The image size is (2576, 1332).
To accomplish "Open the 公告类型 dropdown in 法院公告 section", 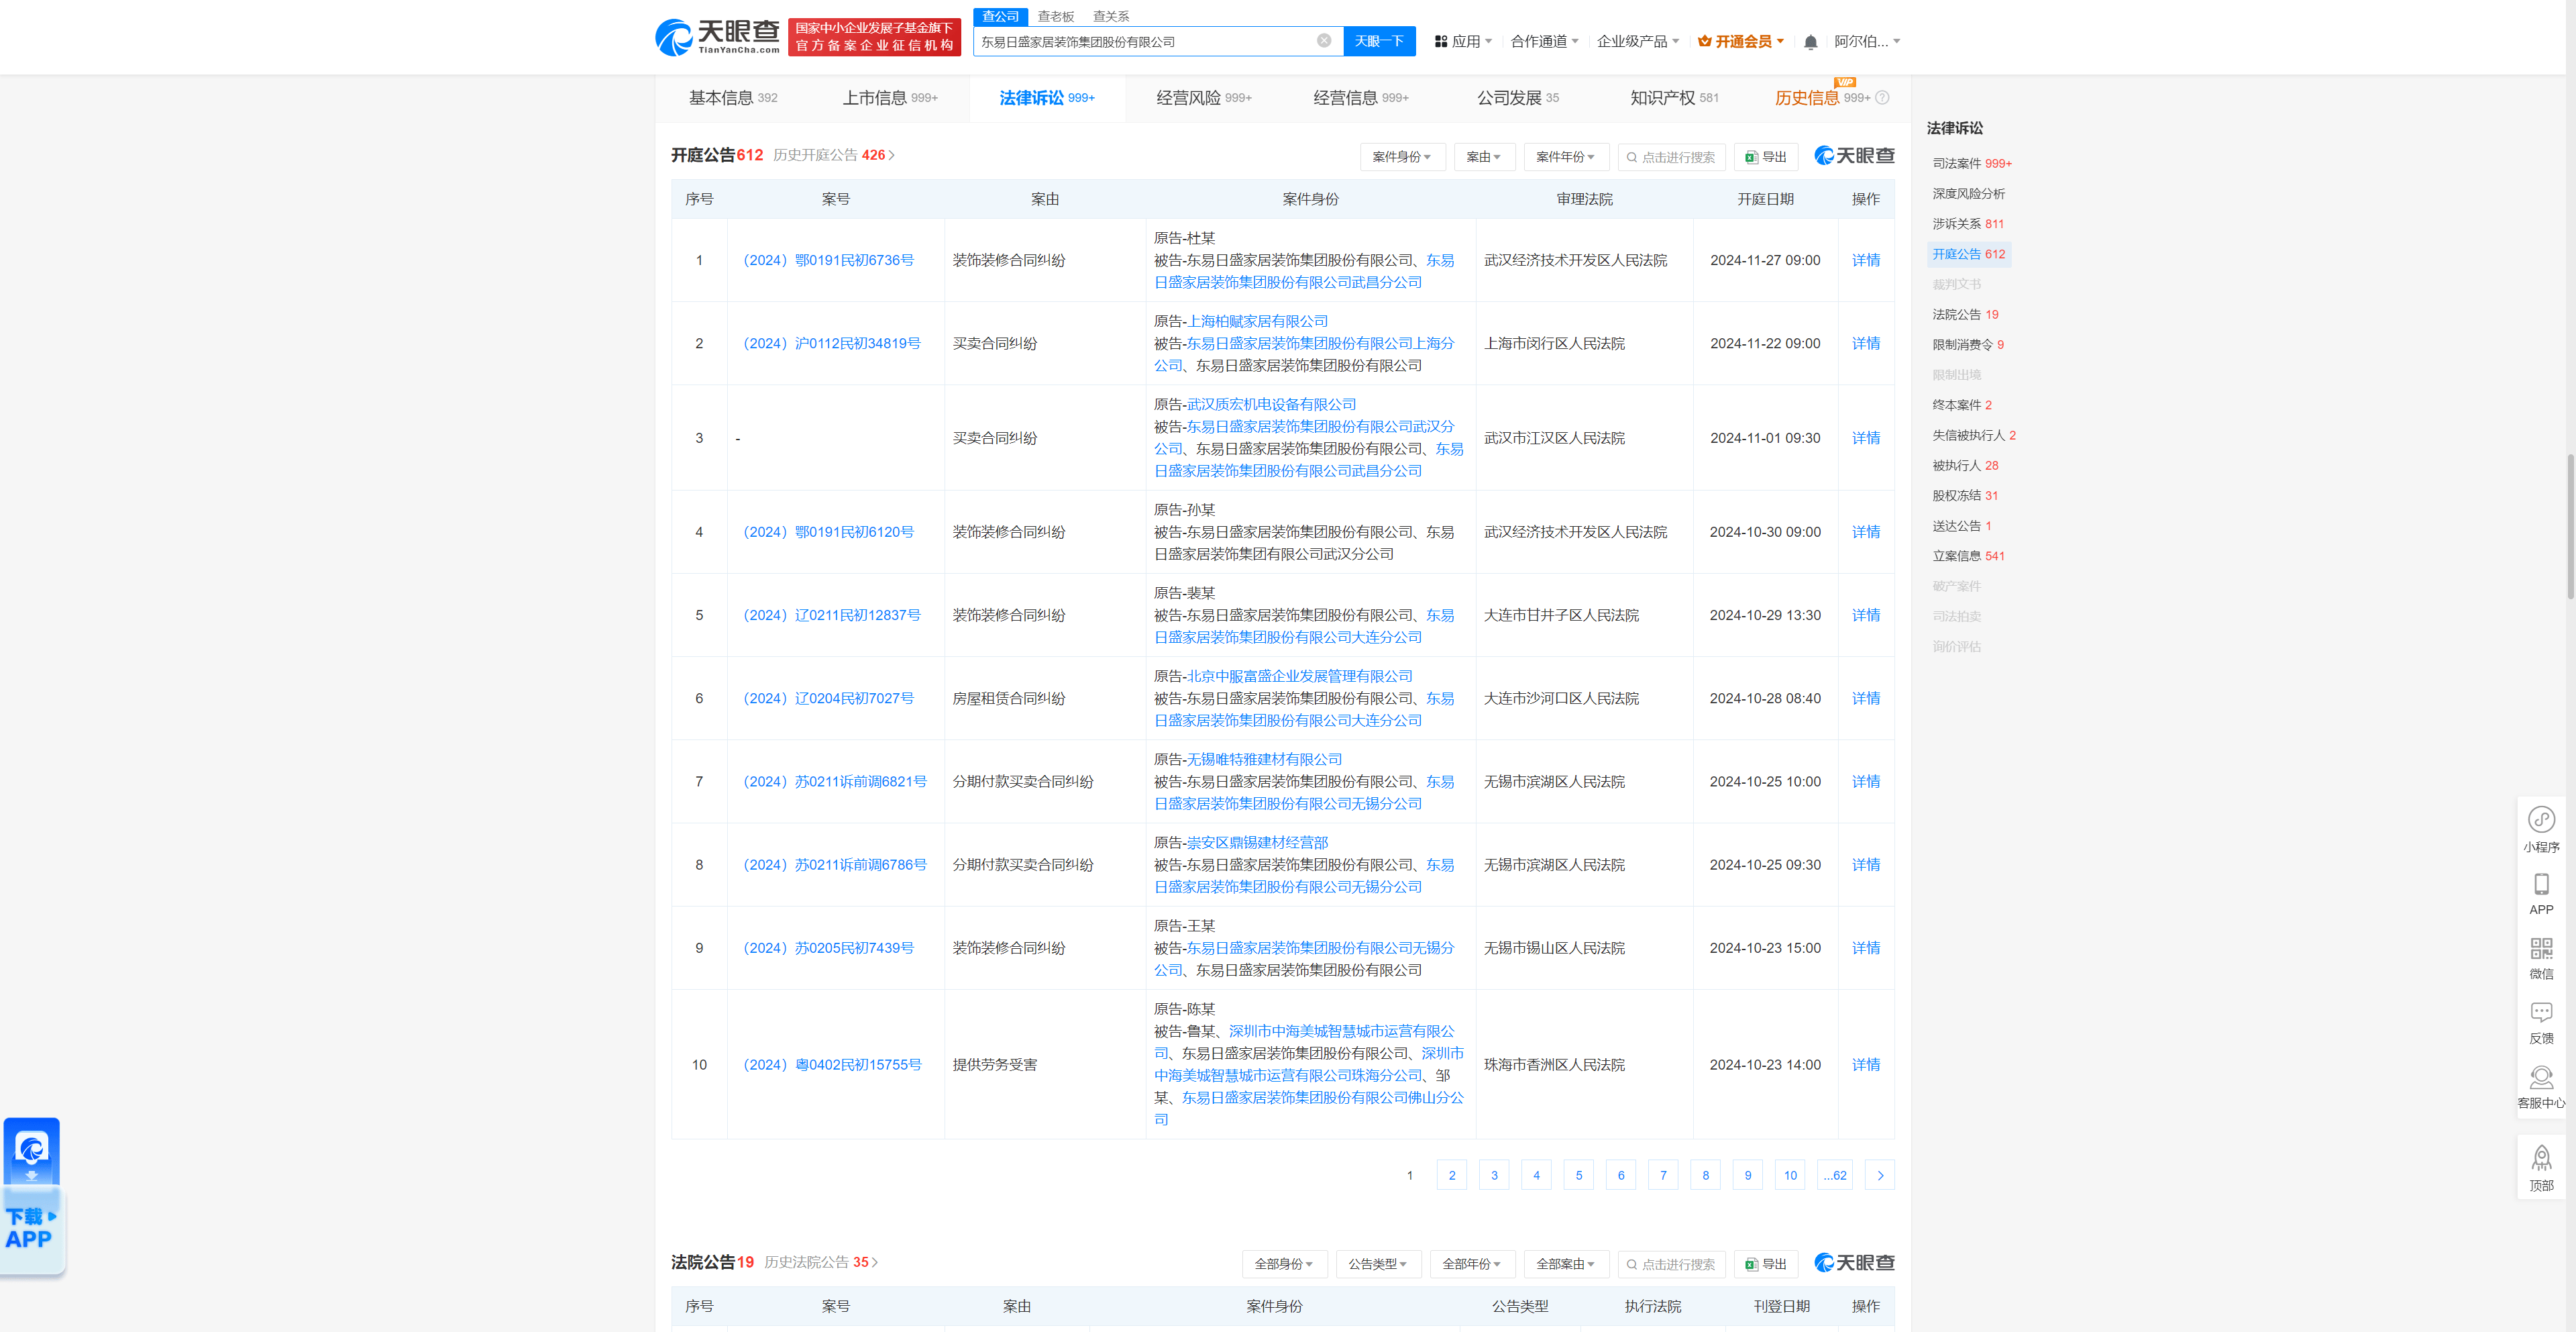I will click(1378, 1264).
